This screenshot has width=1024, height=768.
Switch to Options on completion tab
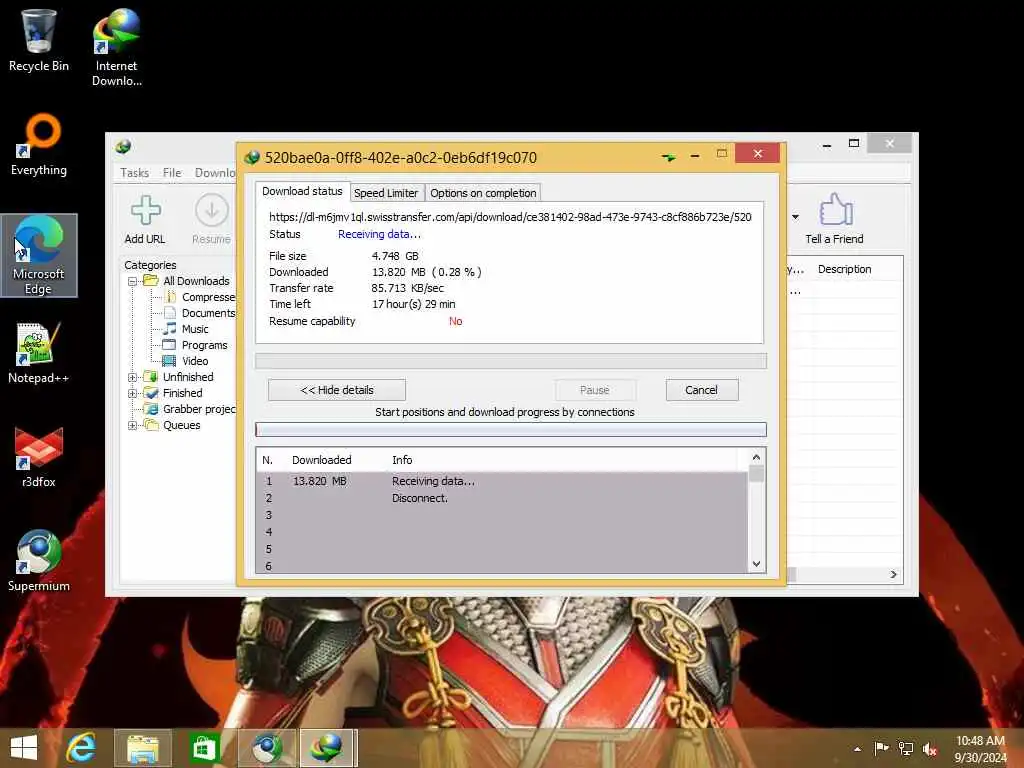483,193
